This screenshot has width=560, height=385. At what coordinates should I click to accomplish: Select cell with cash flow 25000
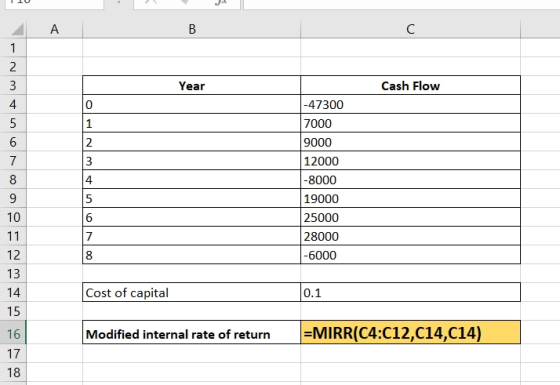[410, 217]
